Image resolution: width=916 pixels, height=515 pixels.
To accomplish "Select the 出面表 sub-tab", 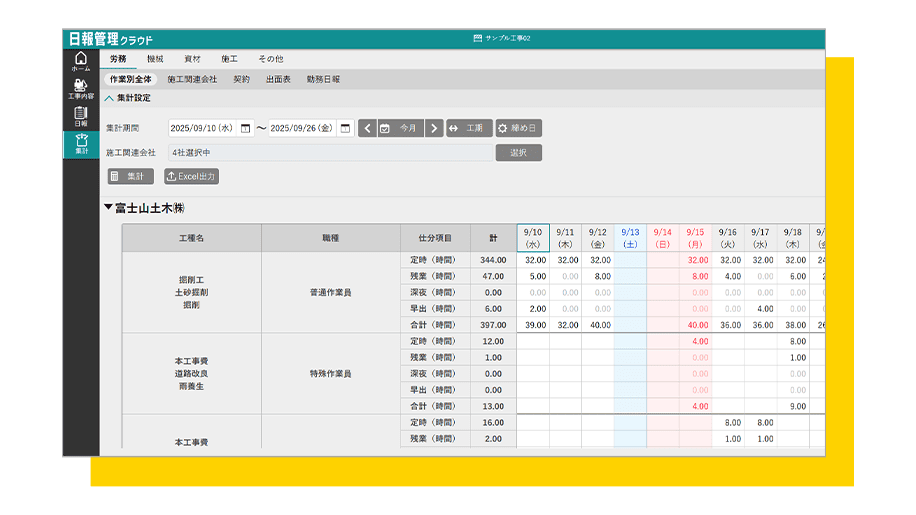I will [x=278, y=79].
